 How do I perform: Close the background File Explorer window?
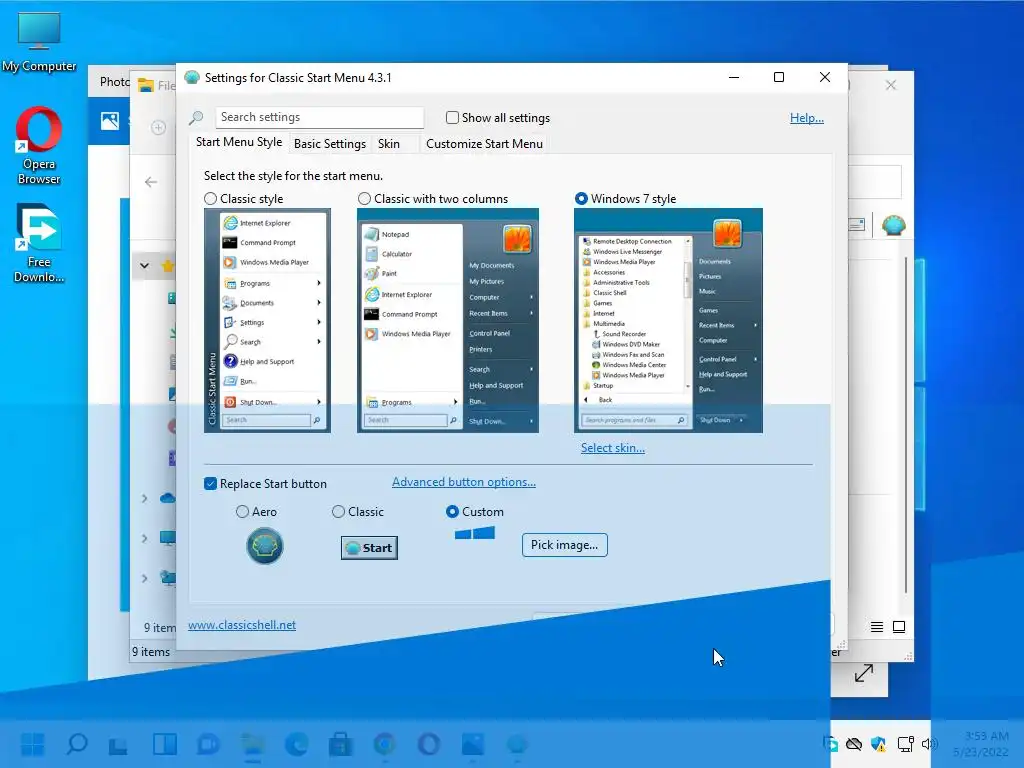(x=891, y=85)
